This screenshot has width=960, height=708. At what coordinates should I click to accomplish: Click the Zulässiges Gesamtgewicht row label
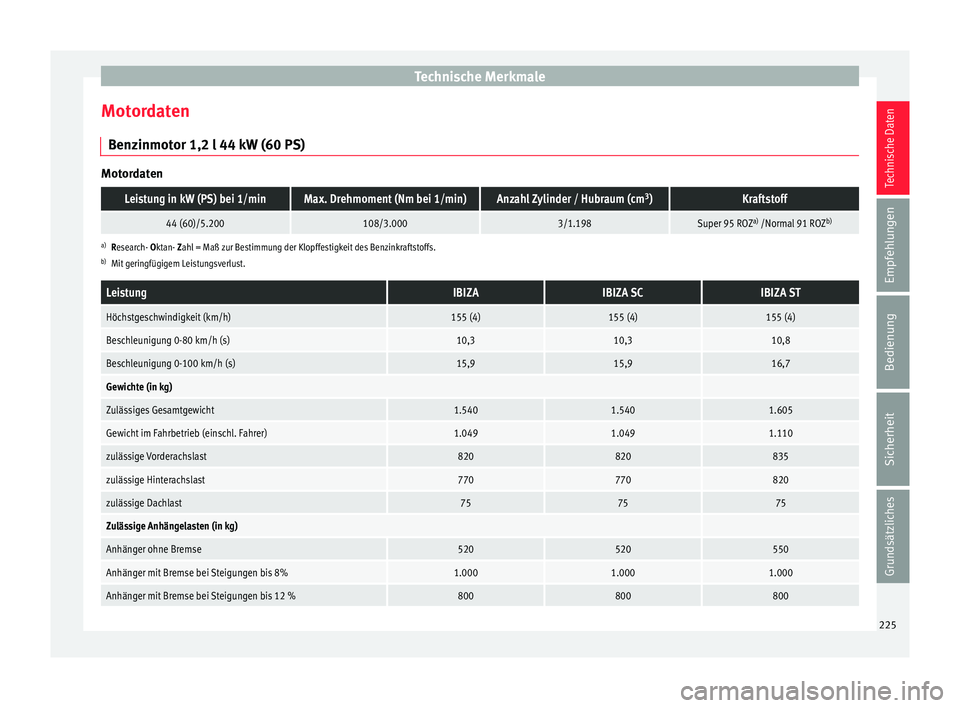(160, 410)
